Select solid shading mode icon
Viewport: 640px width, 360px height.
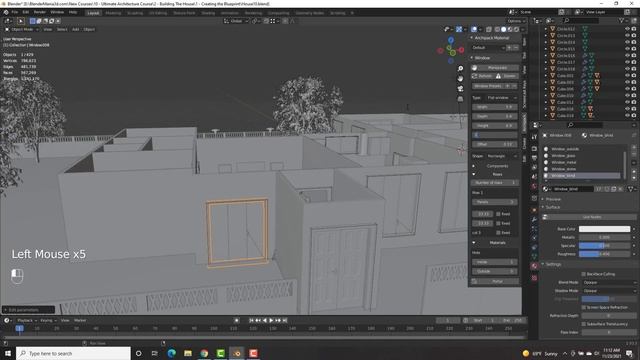[504, 29]
